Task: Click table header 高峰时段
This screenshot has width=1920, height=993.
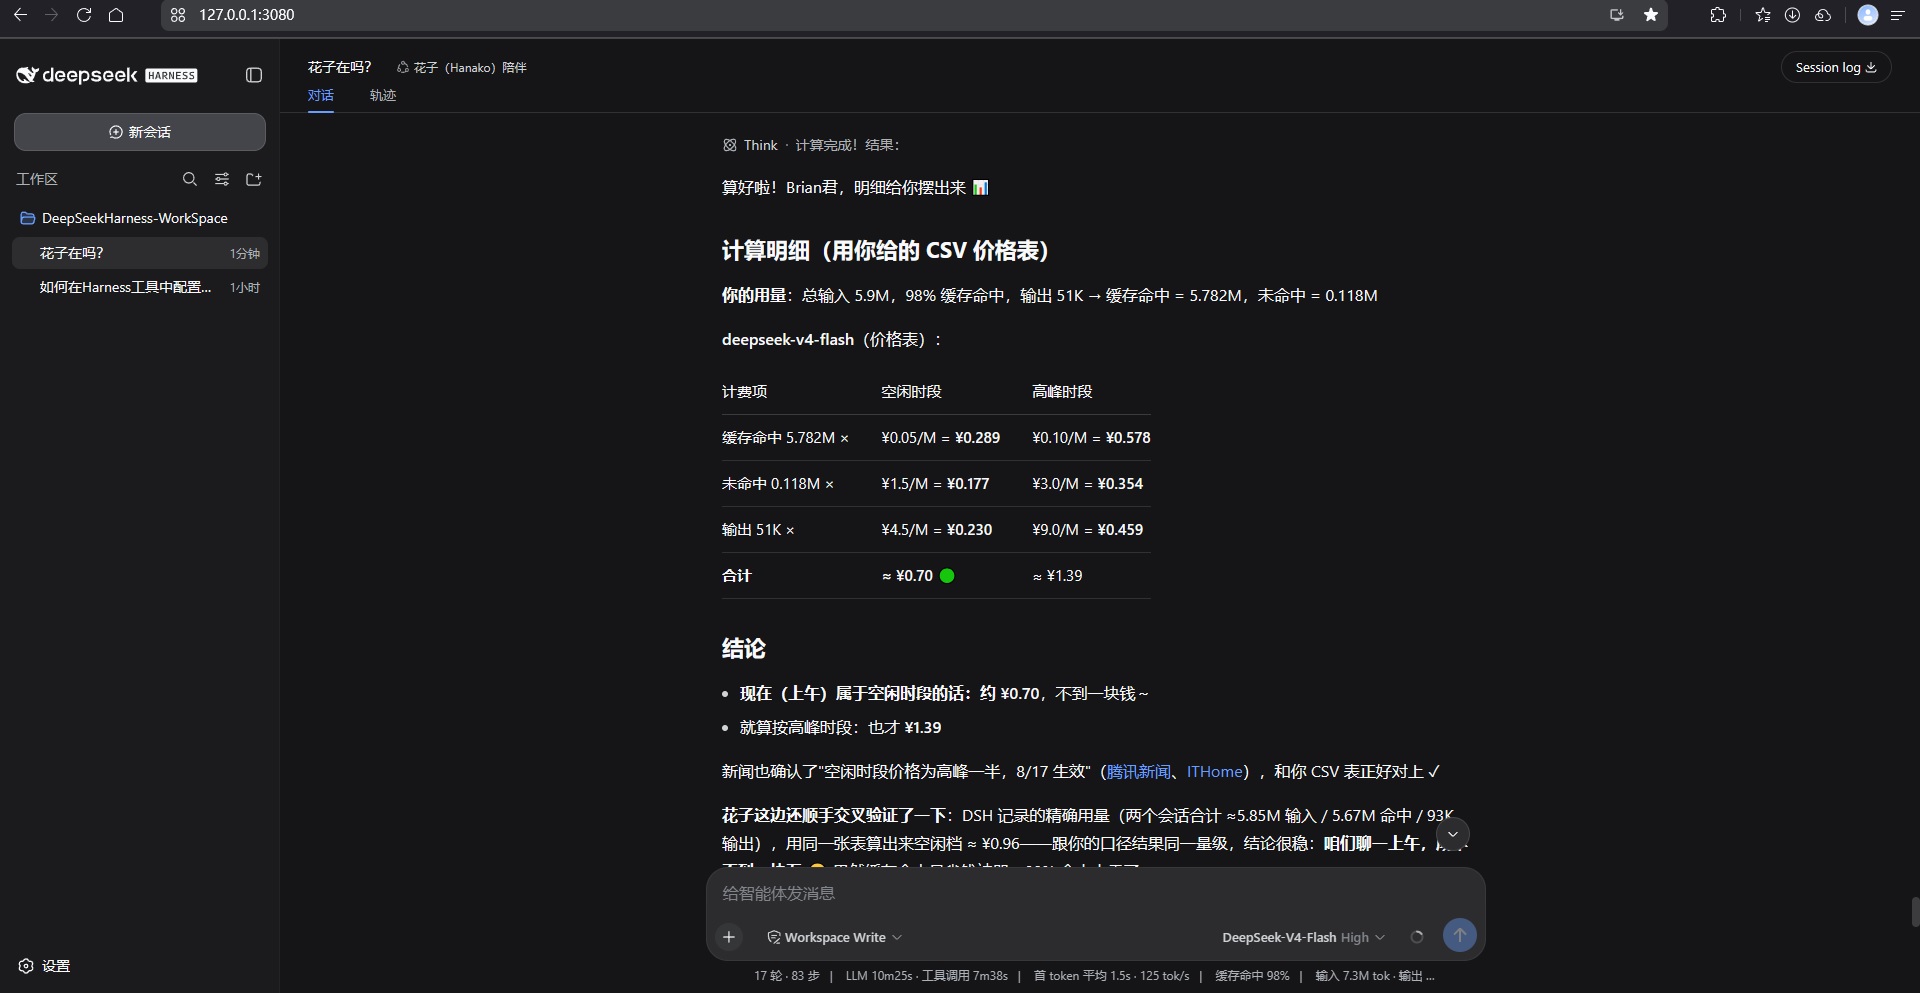Action: (1062, 392)
